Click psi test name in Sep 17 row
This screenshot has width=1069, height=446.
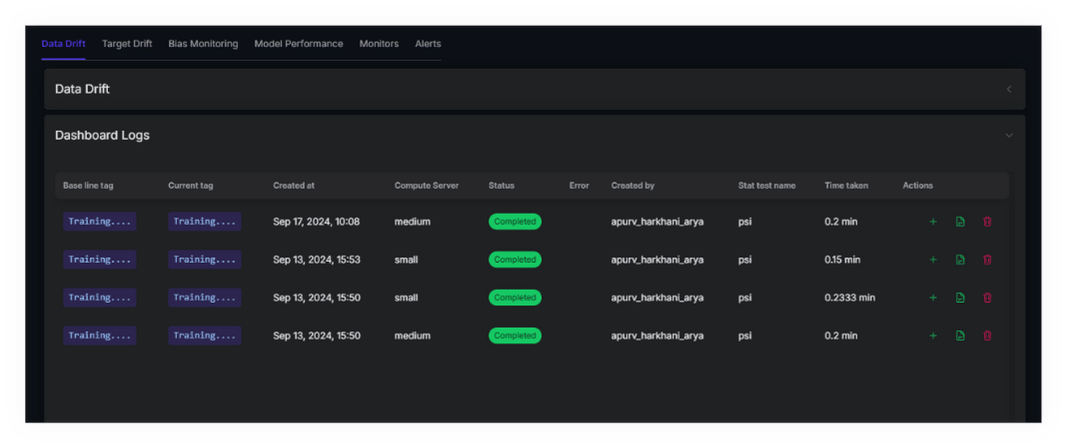tap(744, 222)
